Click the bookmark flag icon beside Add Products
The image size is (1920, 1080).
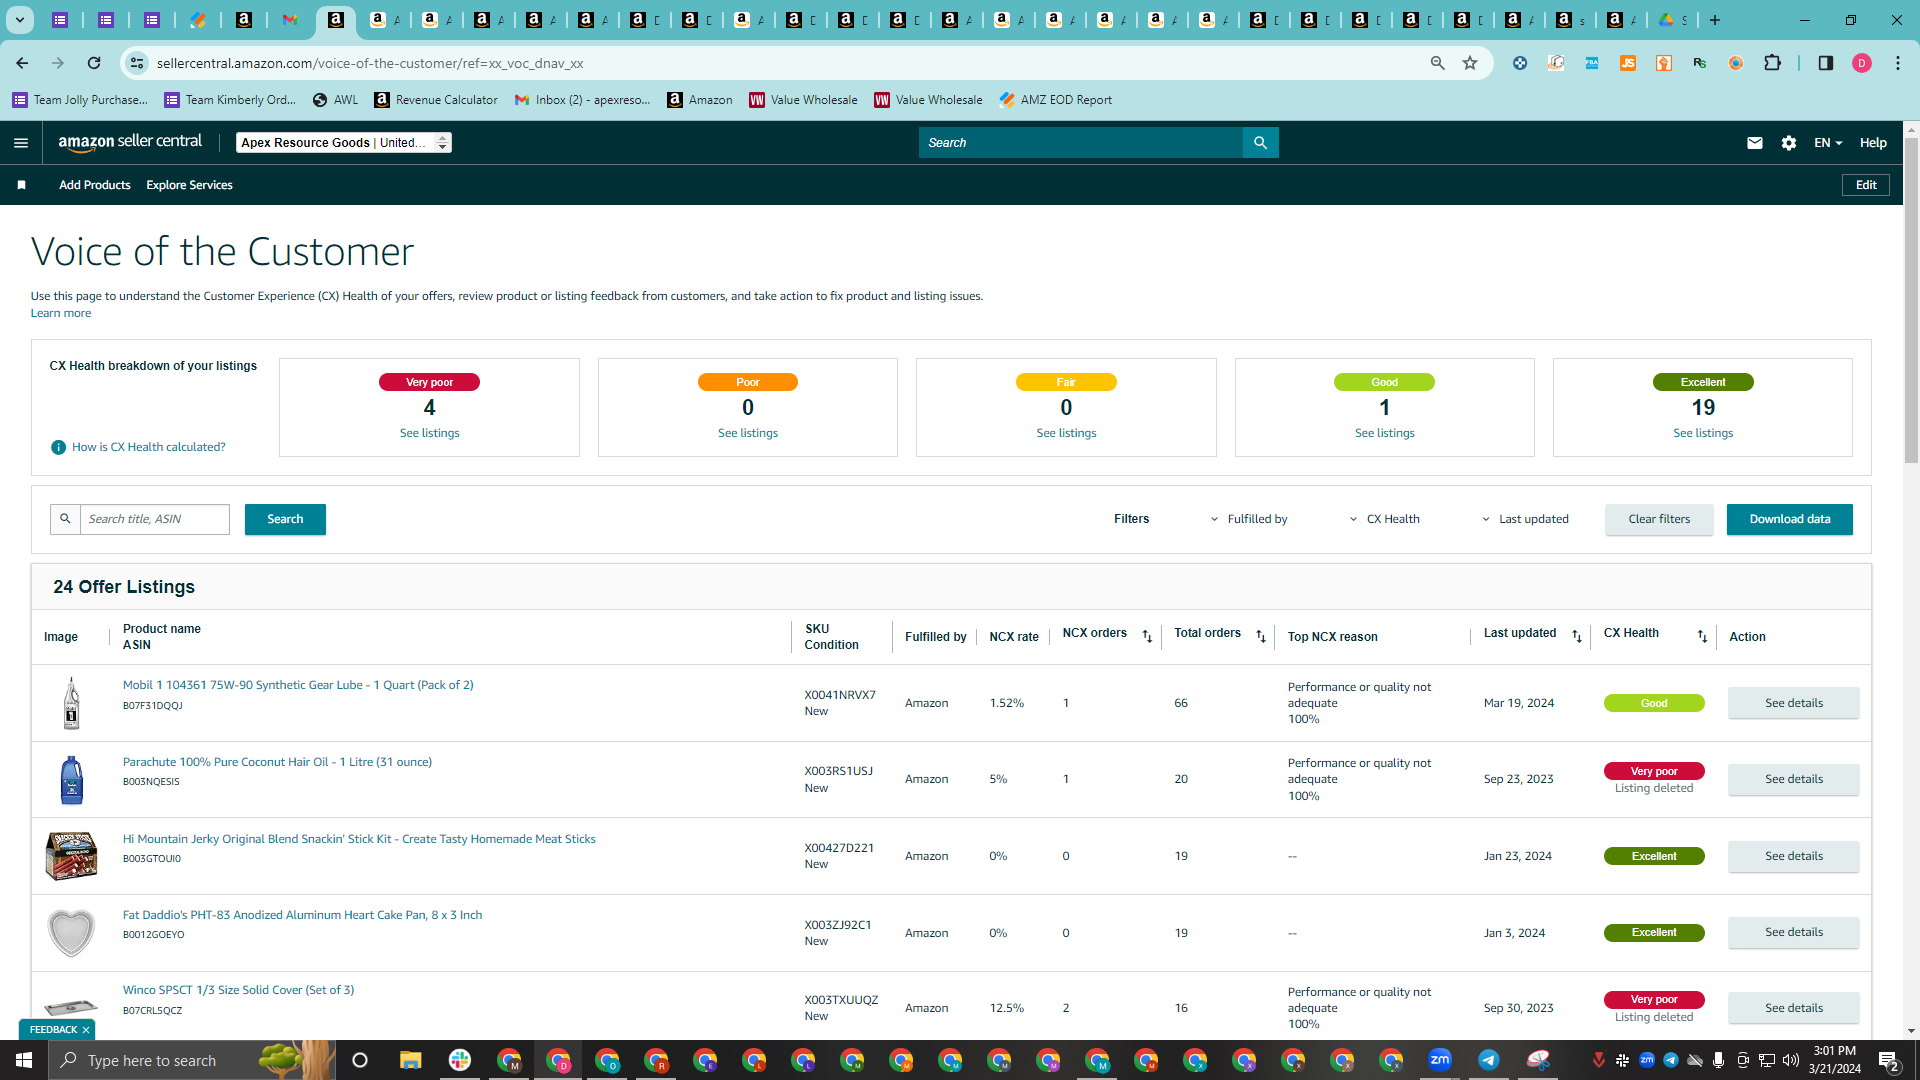pyautogui.click(x=21, y=185)
